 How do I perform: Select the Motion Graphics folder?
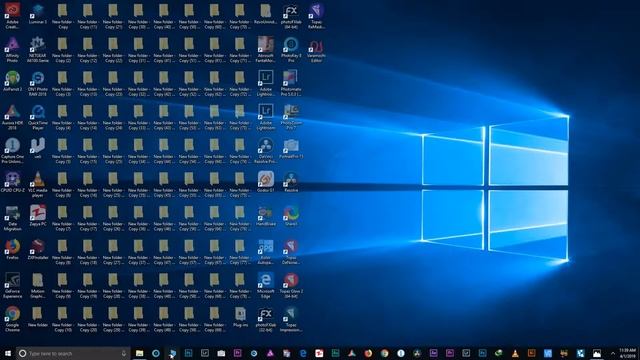coord(38,286)
